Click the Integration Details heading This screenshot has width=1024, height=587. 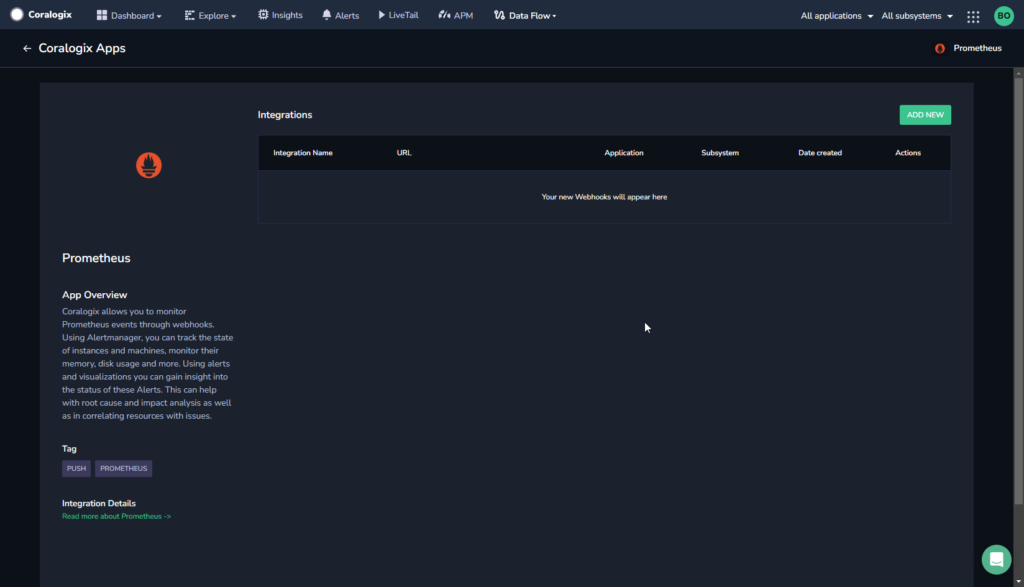tap(99, 503)
